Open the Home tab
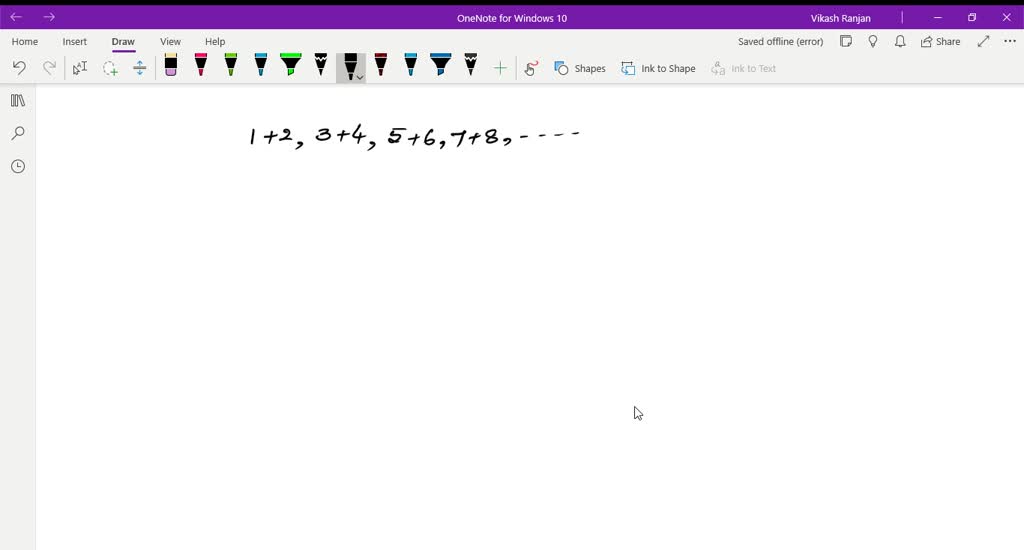The image size is (1024, 550). click(25, 41)
